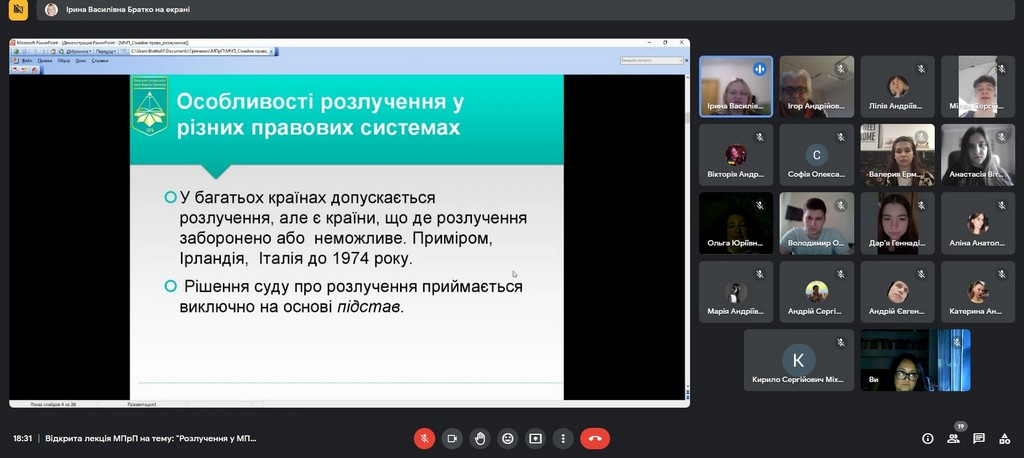Click the present screen button
1024x458 pixels.
point(536,438)
